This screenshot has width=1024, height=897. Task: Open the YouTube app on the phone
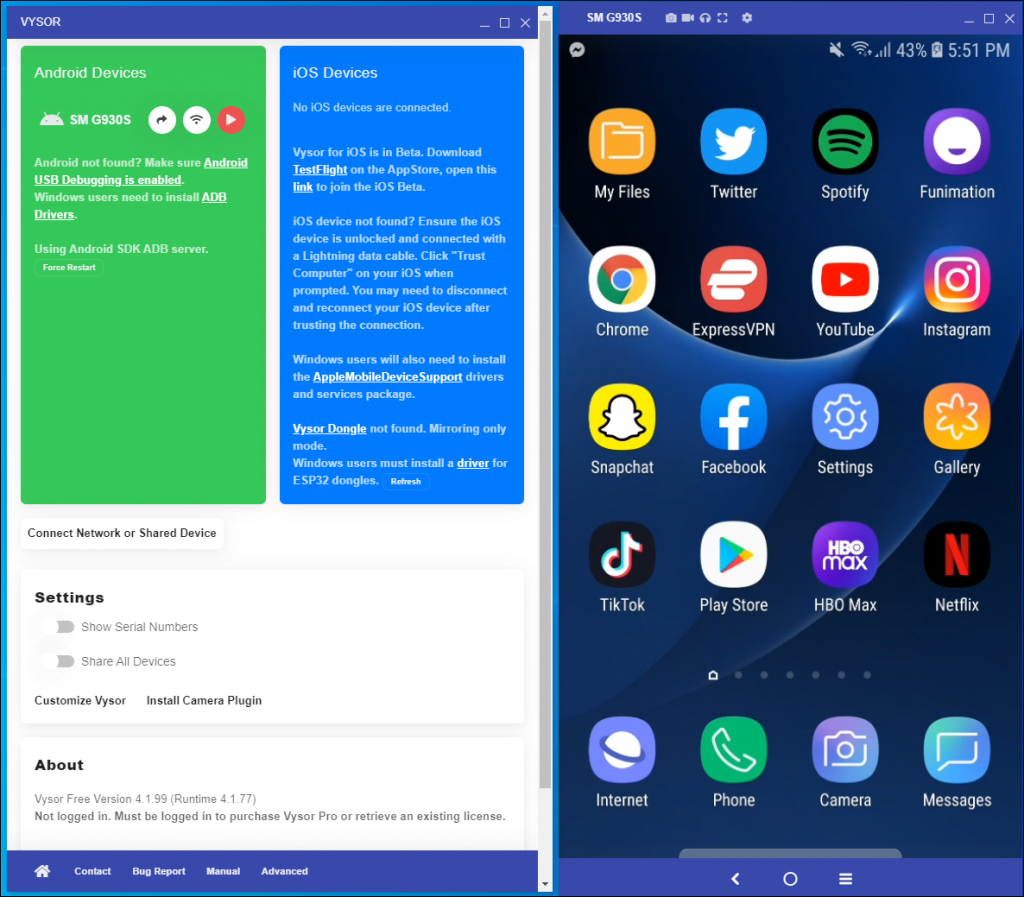(x=845, y=280)
